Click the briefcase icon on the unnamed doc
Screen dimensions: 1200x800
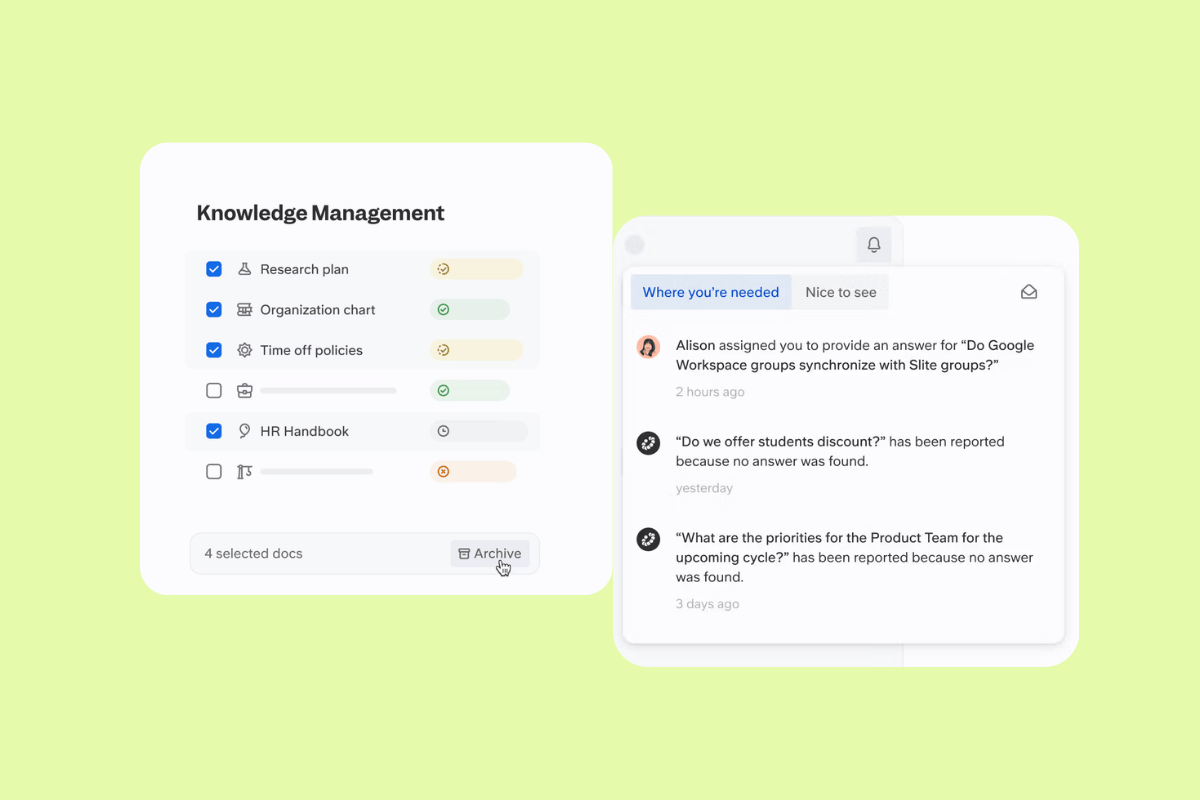click(245, 390)
